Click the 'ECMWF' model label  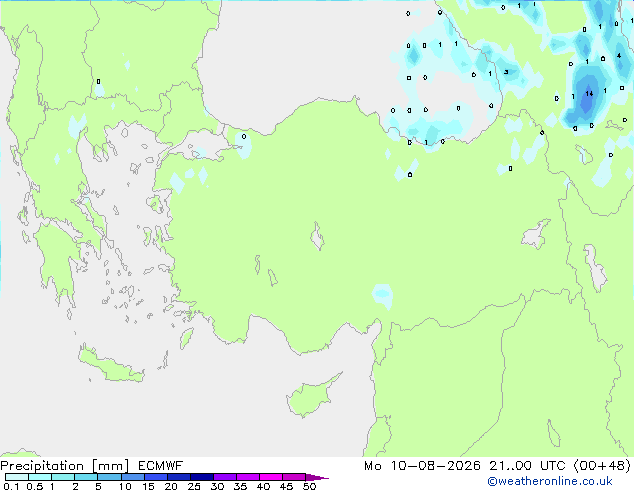pyautogui.click(x=161, y=466)
